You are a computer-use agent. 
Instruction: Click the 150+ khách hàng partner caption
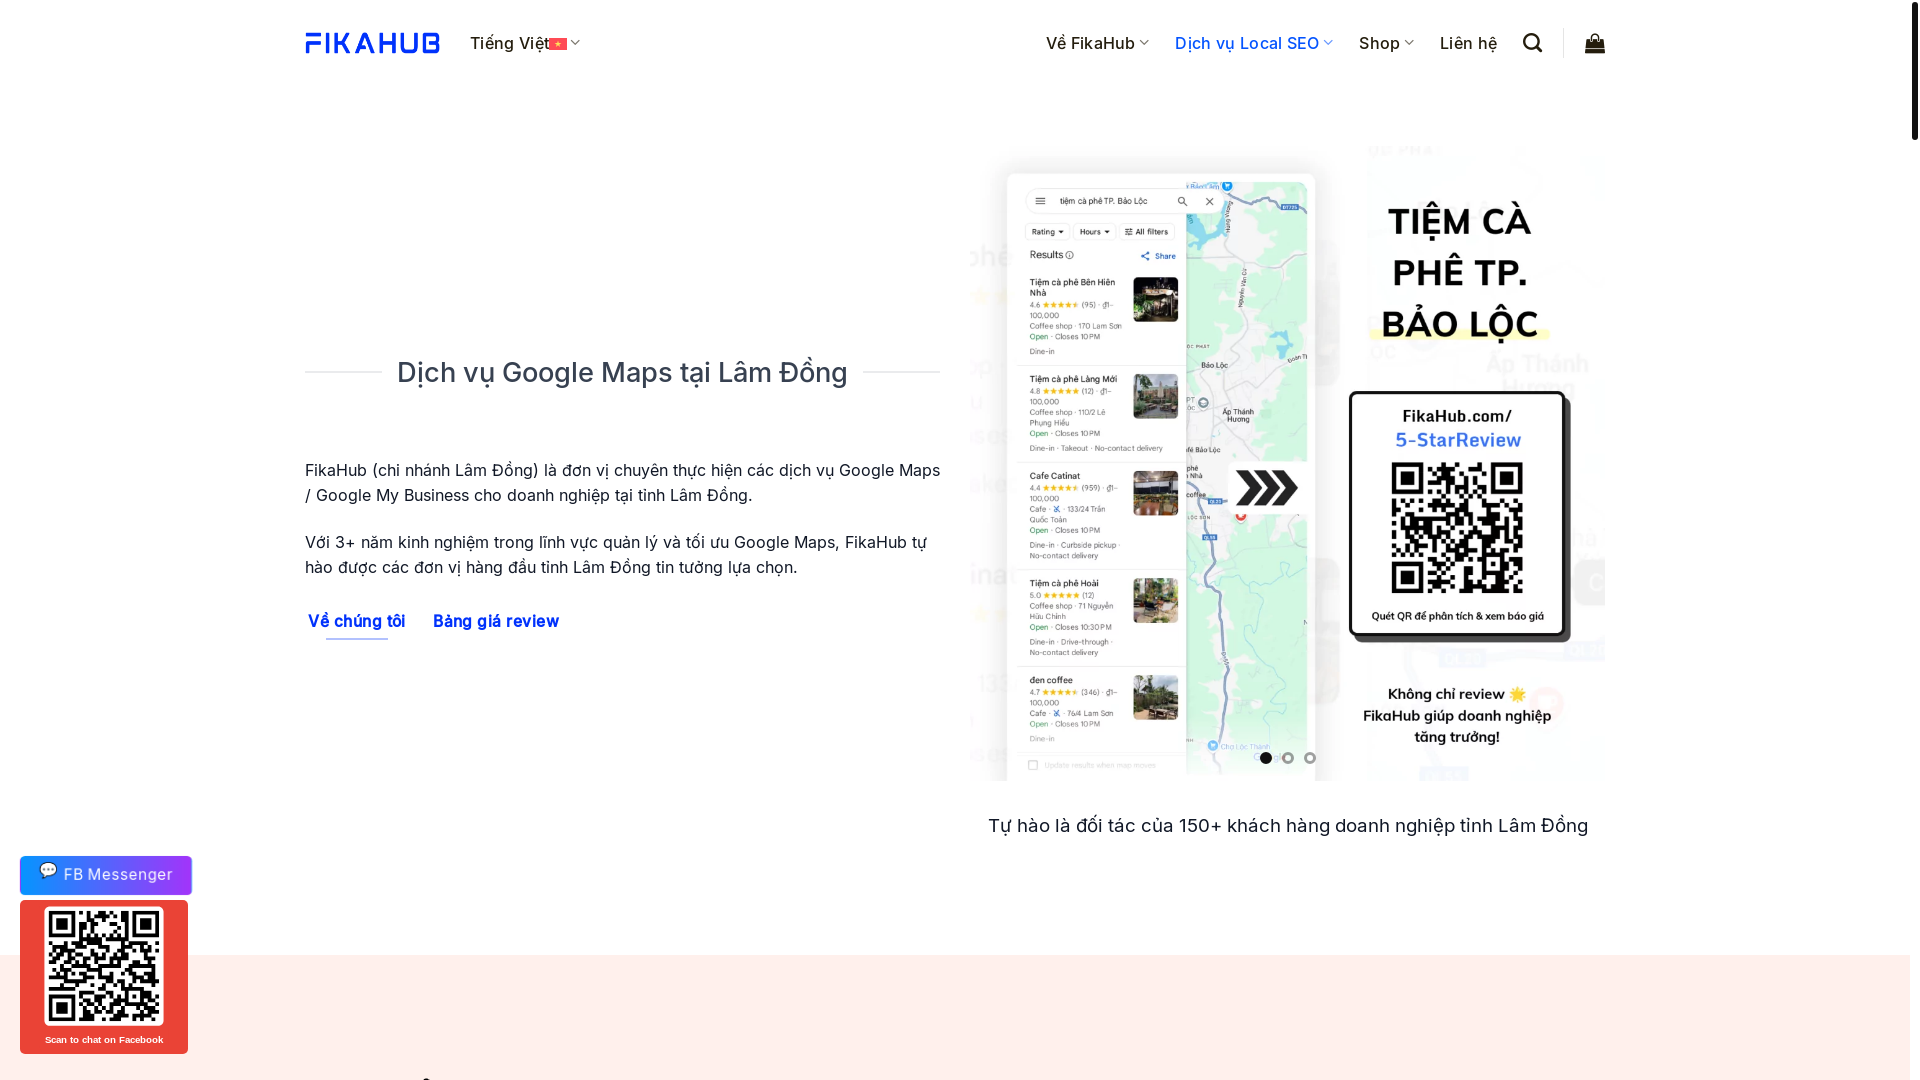(1288, 826)
